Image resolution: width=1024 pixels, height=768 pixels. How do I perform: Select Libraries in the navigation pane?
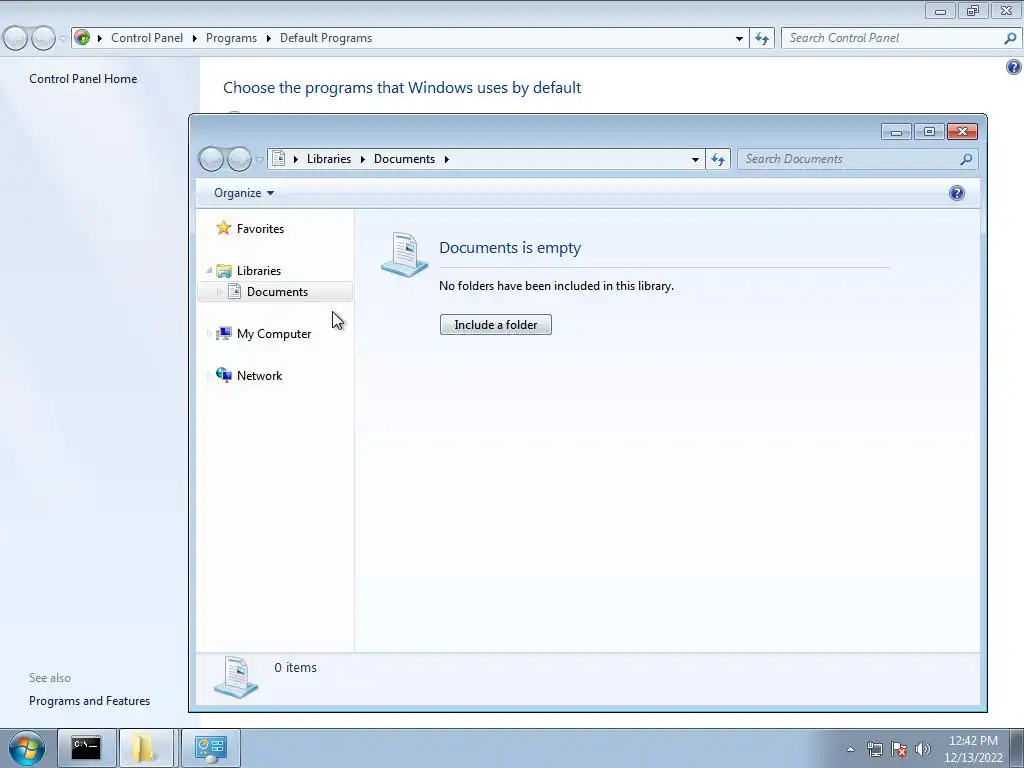259,270
